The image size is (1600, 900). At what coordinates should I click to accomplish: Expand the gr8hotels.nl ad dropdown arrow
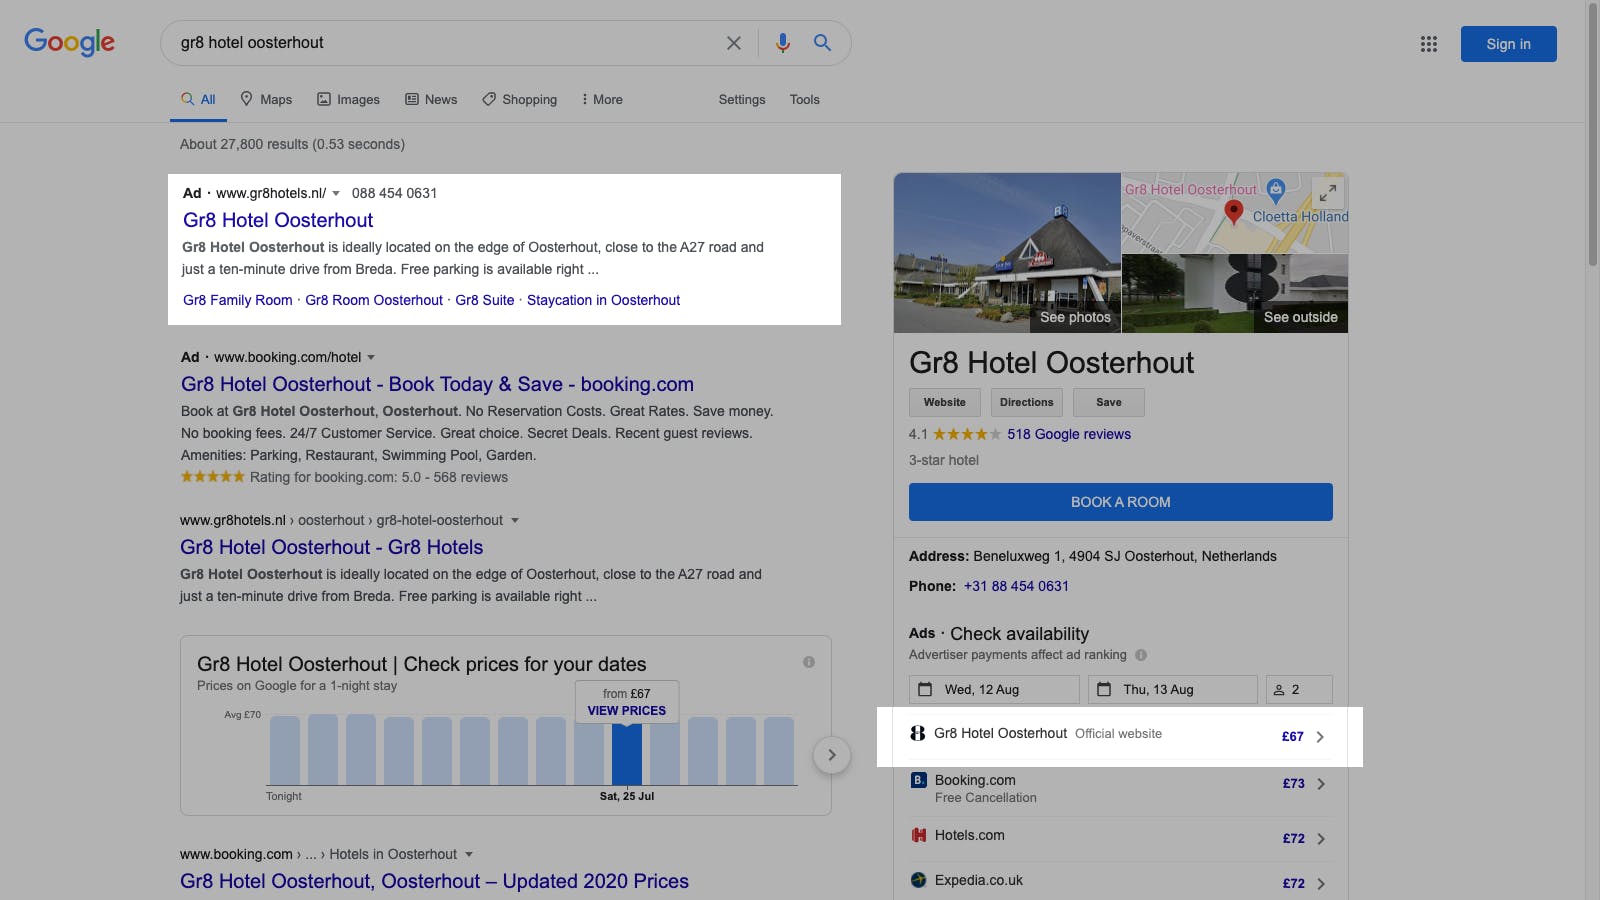[336, 194]
